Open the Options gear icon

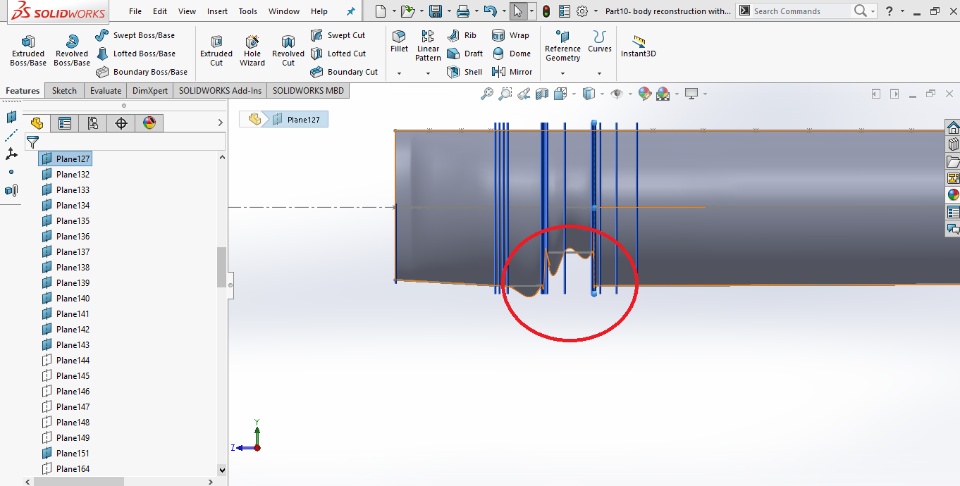pyautogui.click(x=582, y=11)
